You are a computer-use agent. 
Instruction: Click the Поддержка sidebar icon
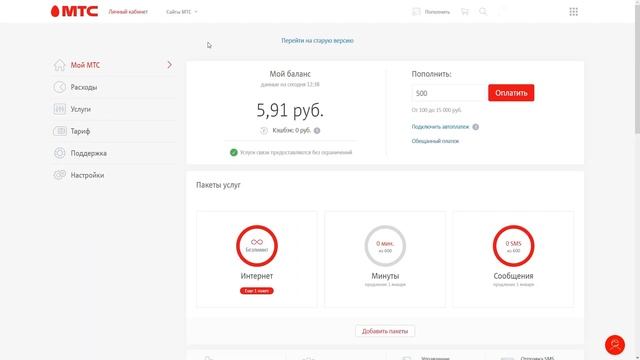(60, 153)
